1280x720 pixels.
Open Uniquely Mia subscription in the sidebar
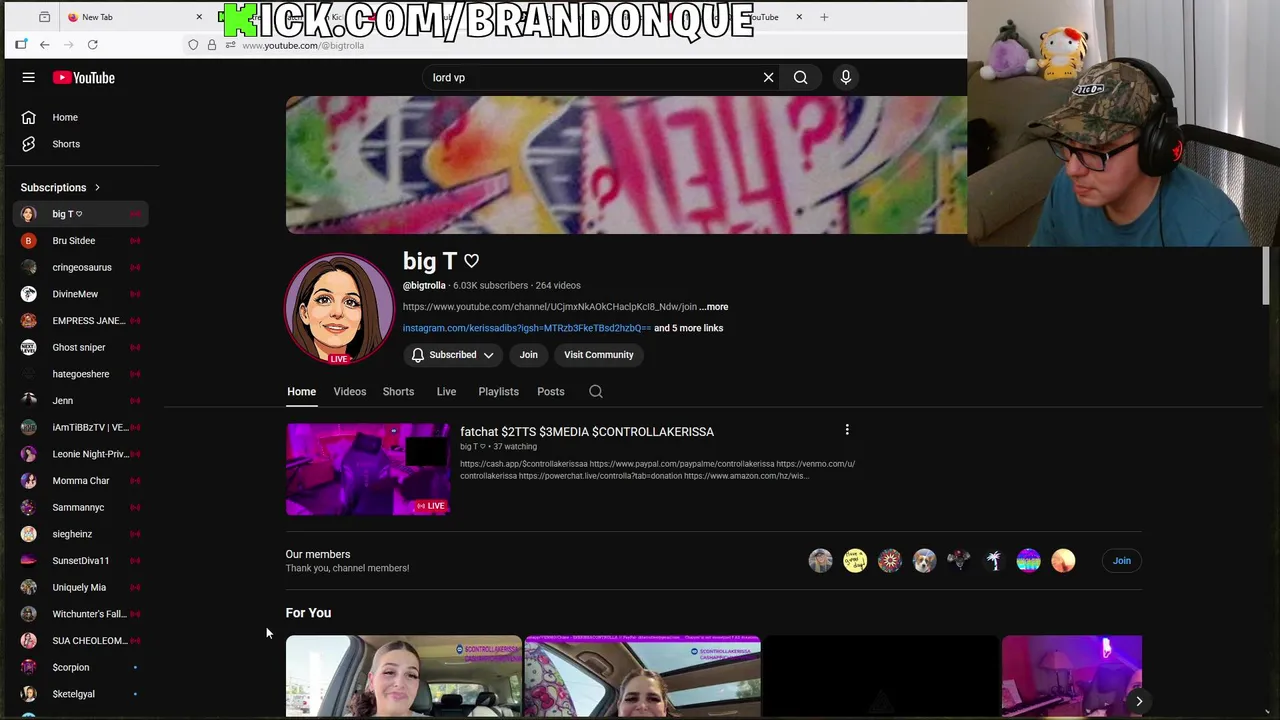pos(80,587)
